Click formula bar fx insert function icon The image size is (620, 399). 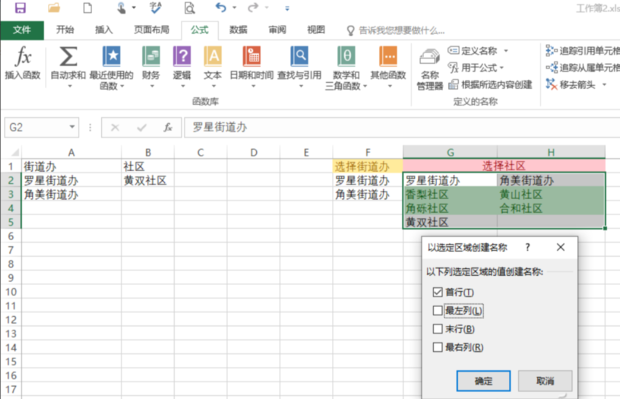tap(168, 127)
